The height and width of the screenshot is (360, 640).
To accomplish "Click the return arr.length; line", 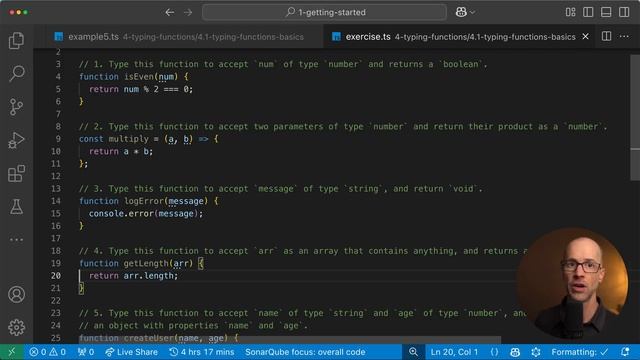I will pos(133,276).
